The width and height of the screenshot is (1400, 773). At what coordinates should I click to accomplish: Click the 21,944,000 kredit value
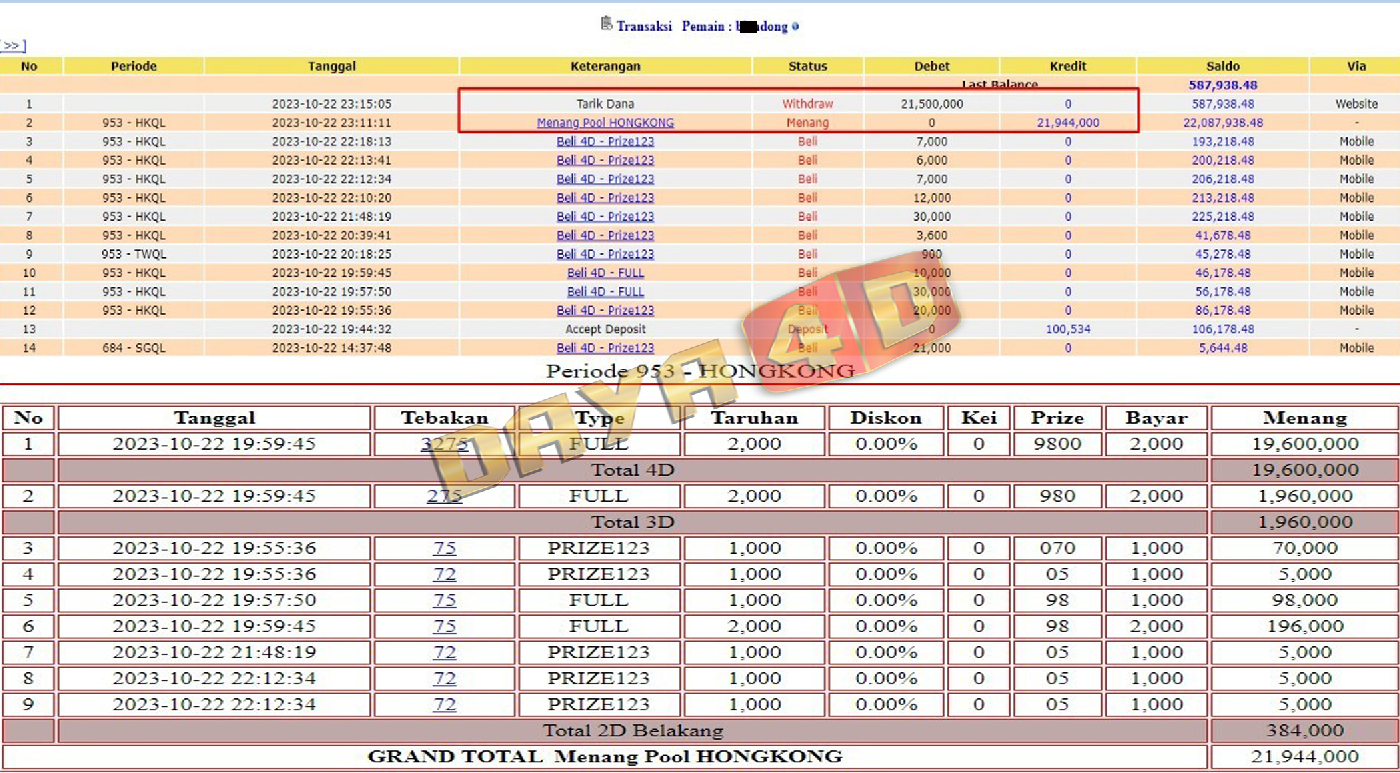click(1067, 123)
